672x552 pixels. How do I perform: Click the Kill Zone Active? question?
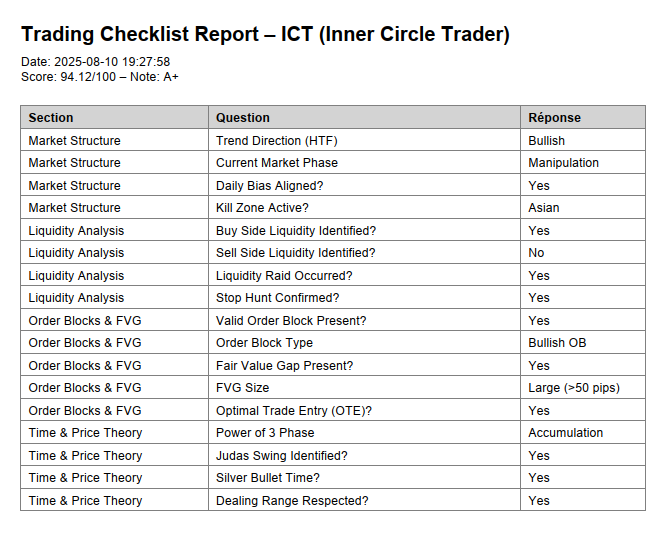click(262, 208)
